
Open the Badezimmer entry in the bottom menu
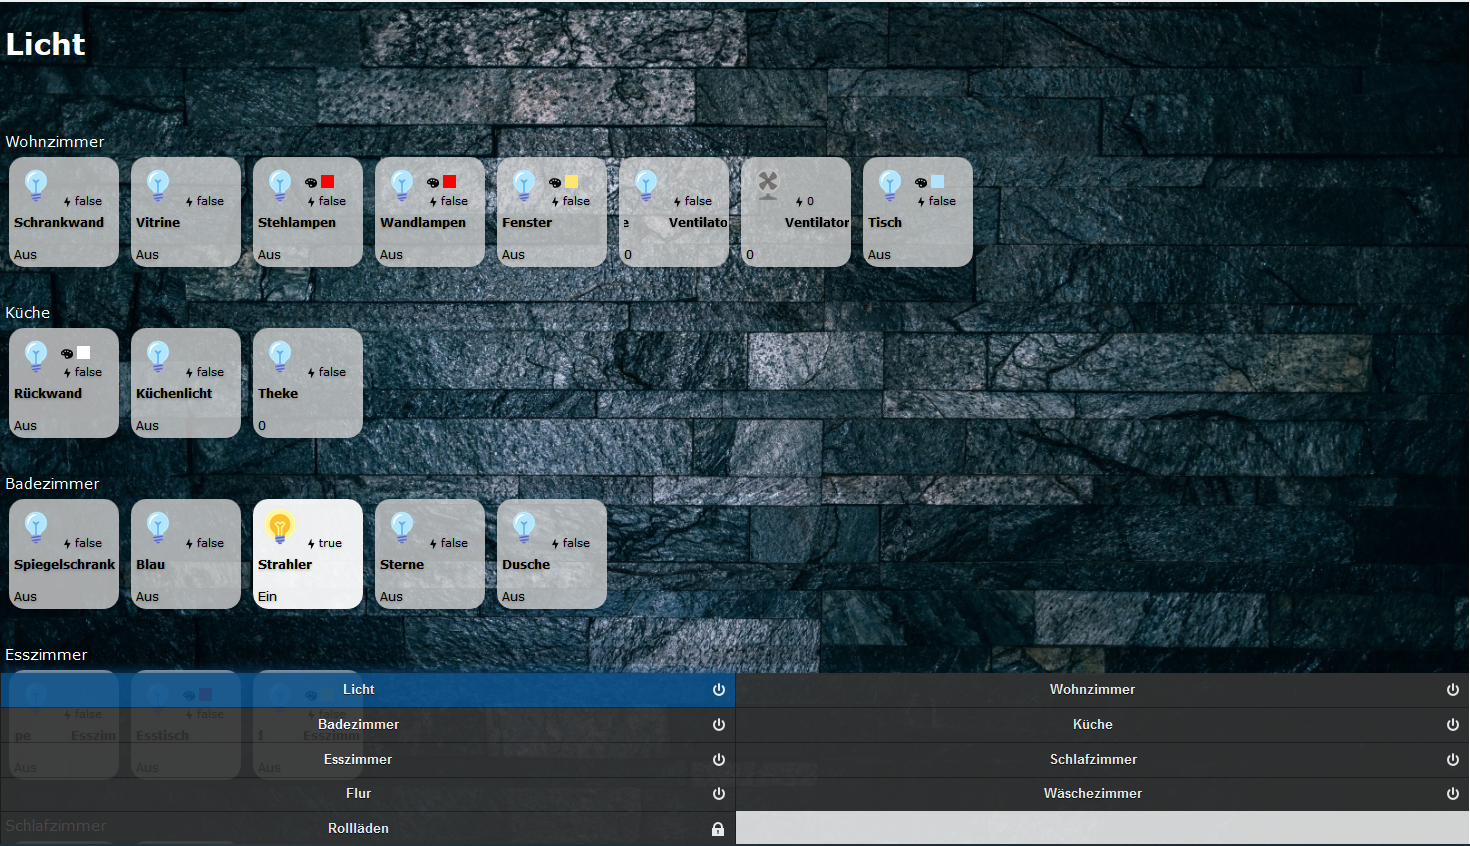click(368, 725)
